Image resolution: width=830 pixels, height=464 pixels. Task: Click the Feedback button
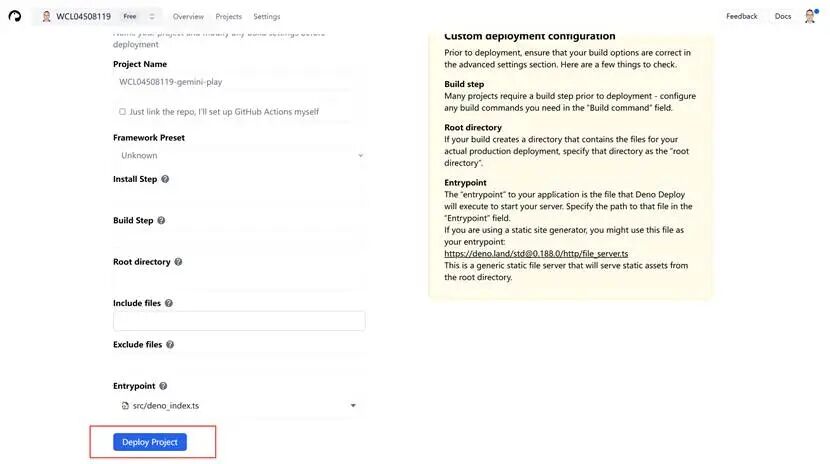(741, 16)
